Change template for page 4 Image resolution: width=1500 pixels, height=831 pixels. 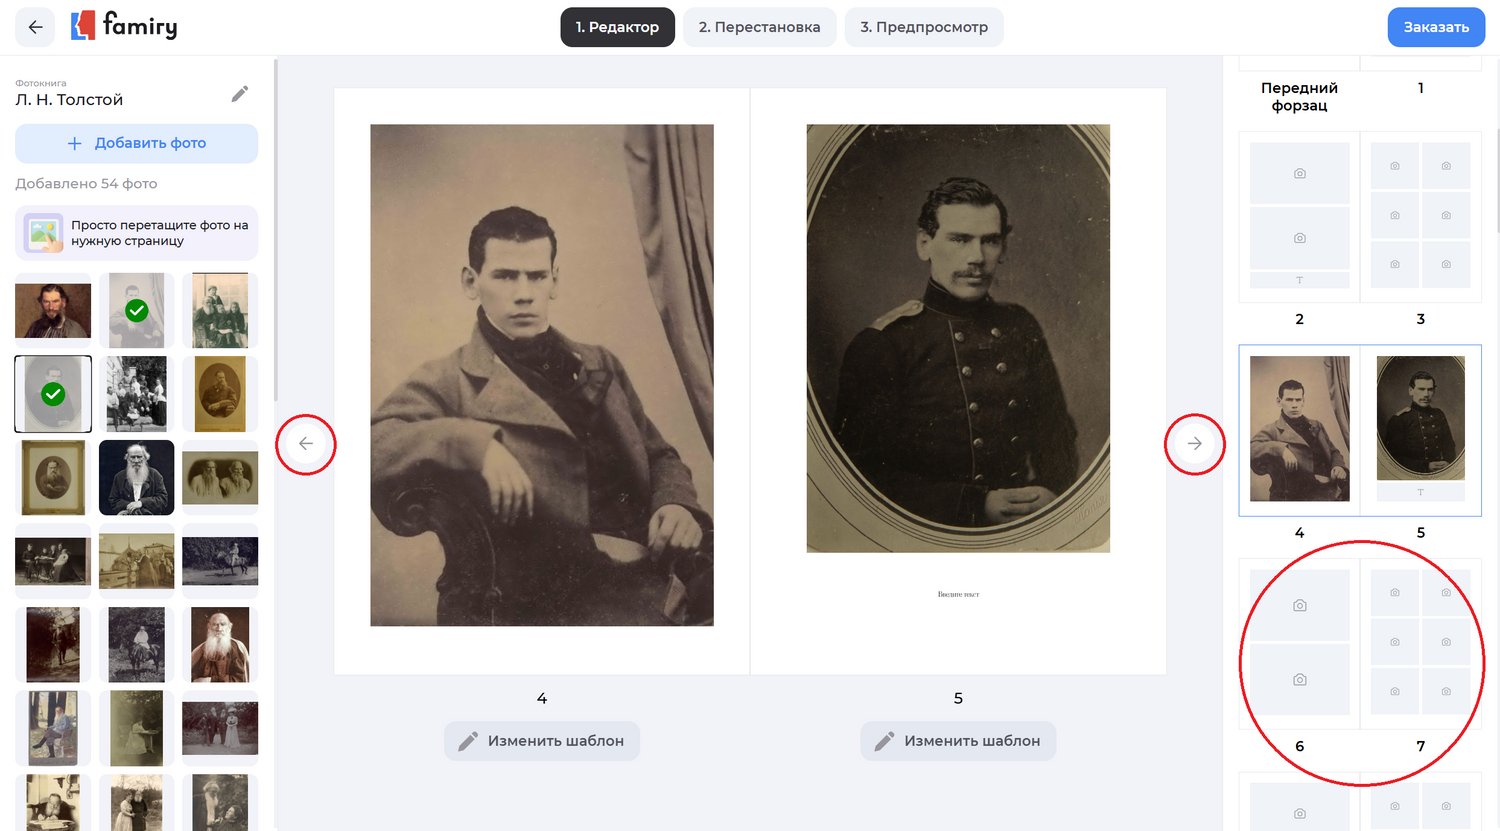point(541,741)
